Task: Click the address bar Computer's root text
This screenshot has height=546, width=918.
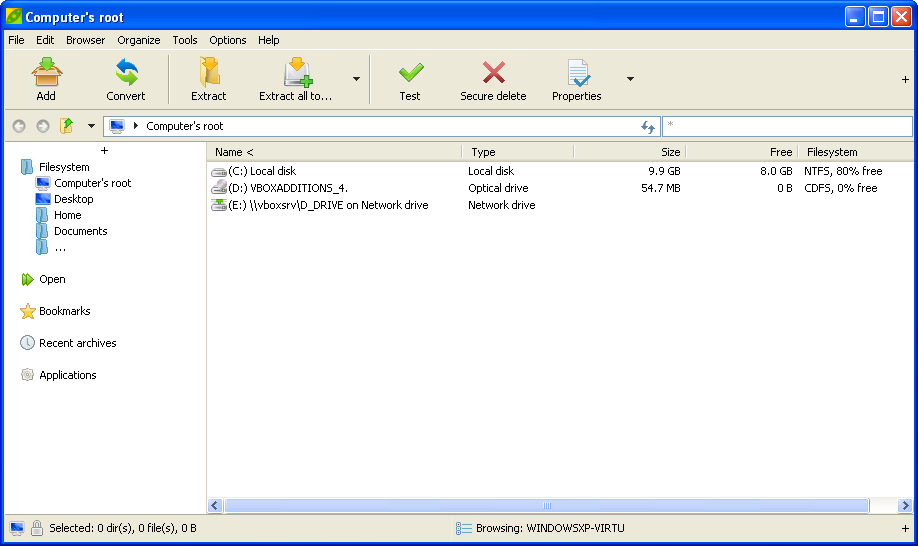Action: click(x=185, y=126)
